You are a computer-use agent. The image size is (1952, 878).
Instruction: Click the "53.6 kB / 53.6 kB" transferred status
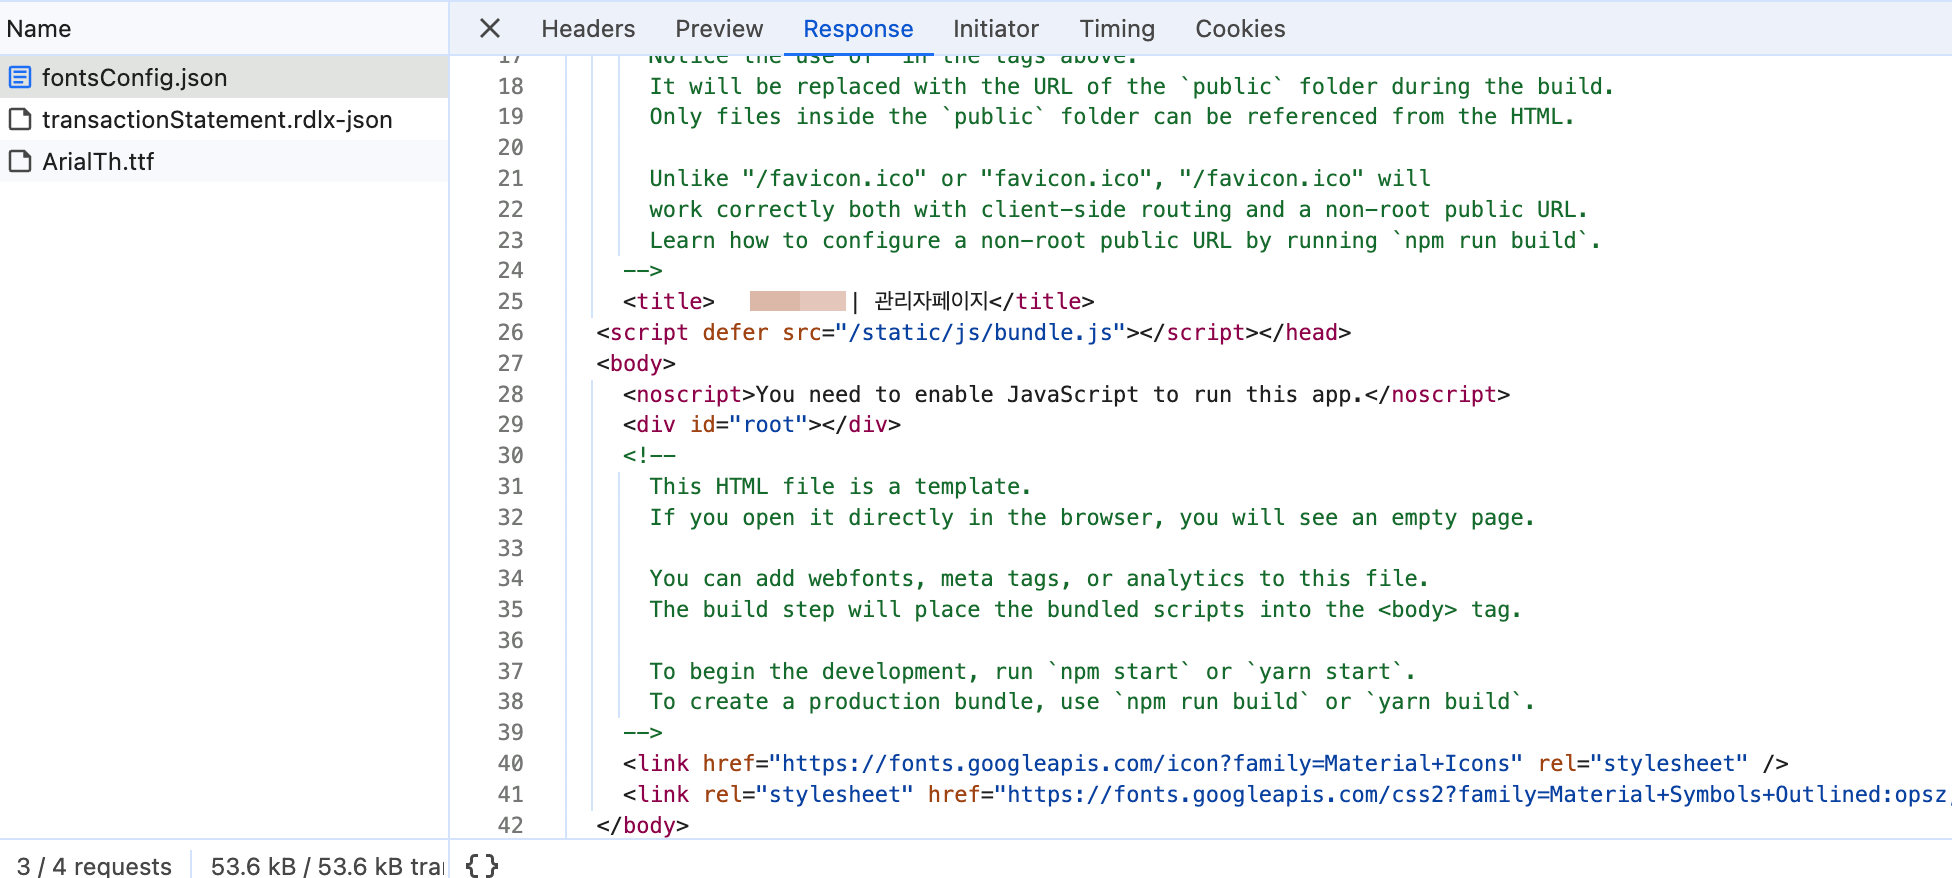327,865
